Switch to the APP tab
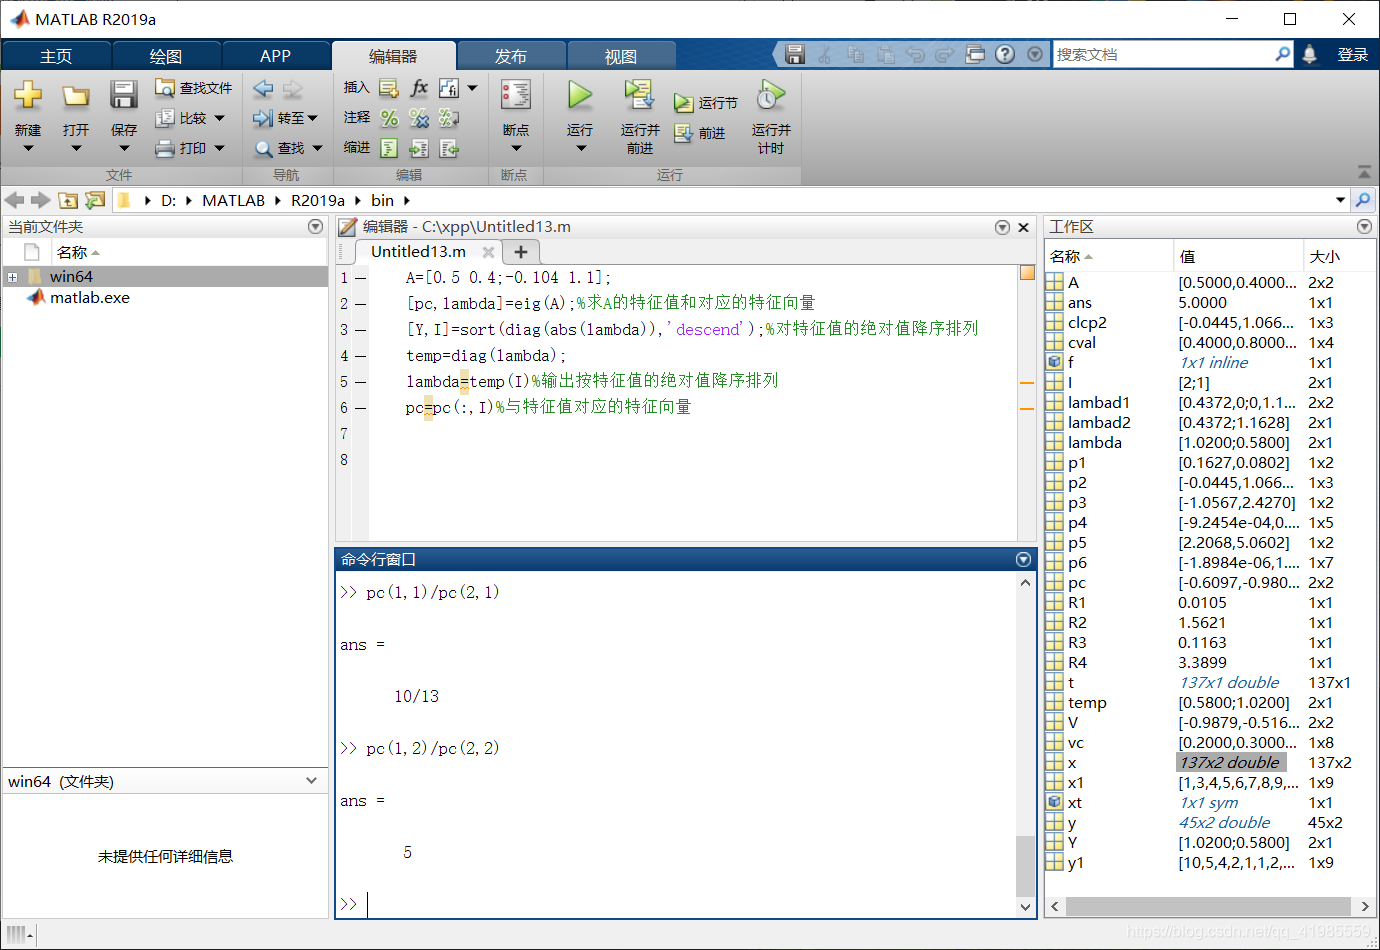Screen dimensions: 1380x950 275,56
